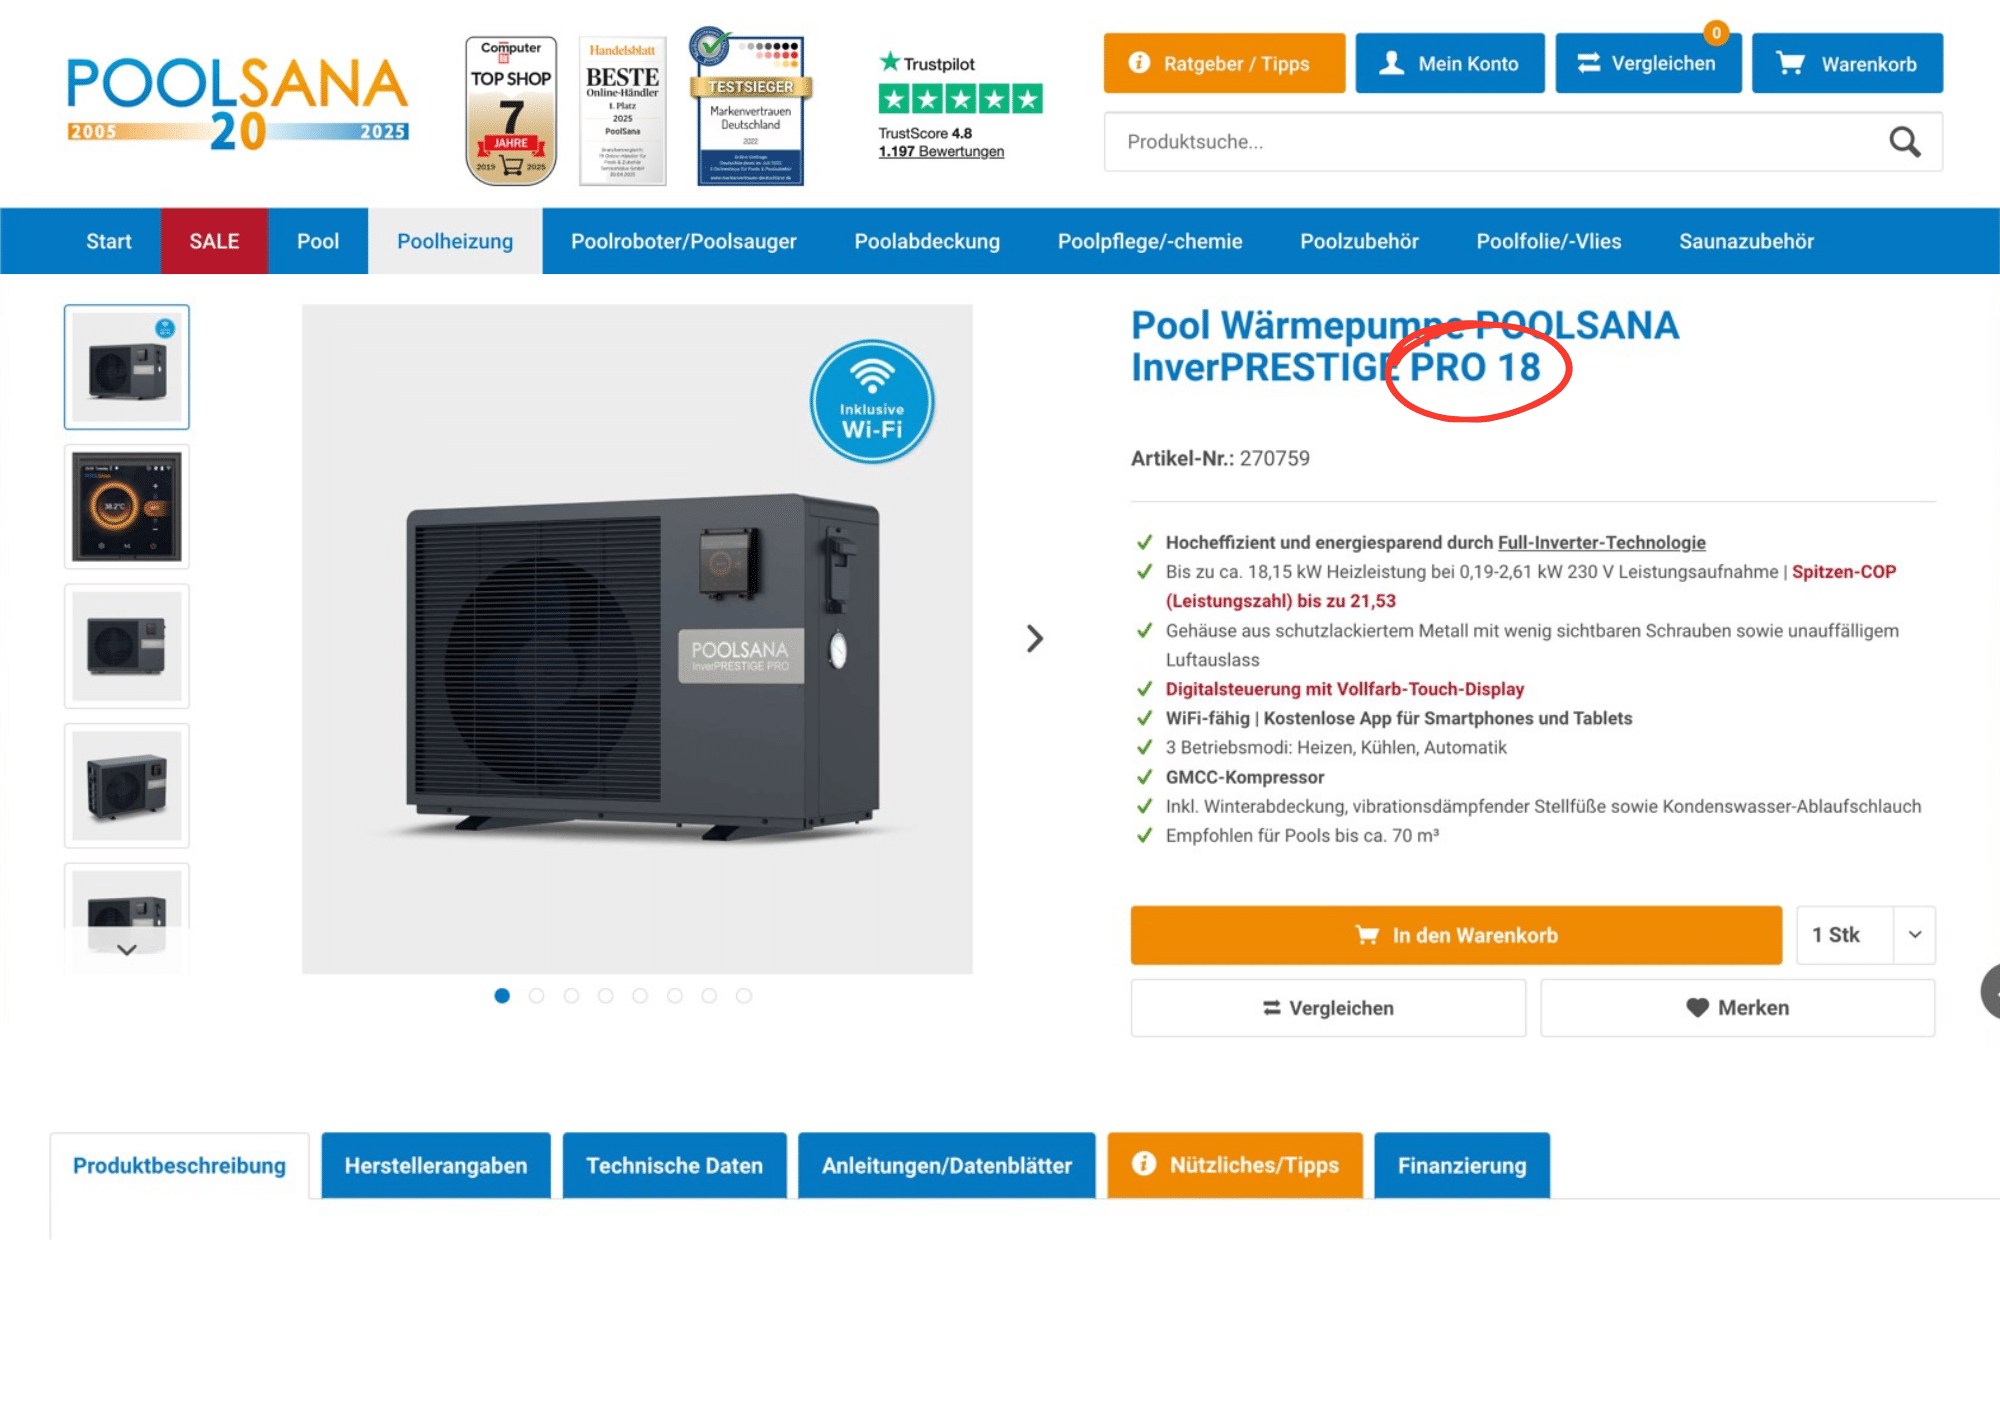Open the Poolroboter/Poolsauger menu
This screenshot has width=2000, height=1414.
click(684, 241)
